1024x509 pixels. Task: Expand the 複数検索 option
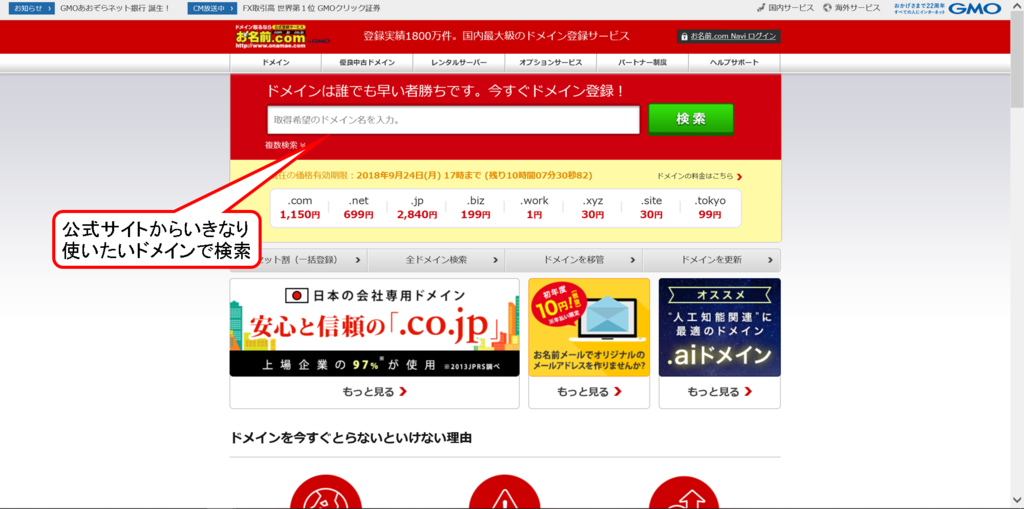285,145
